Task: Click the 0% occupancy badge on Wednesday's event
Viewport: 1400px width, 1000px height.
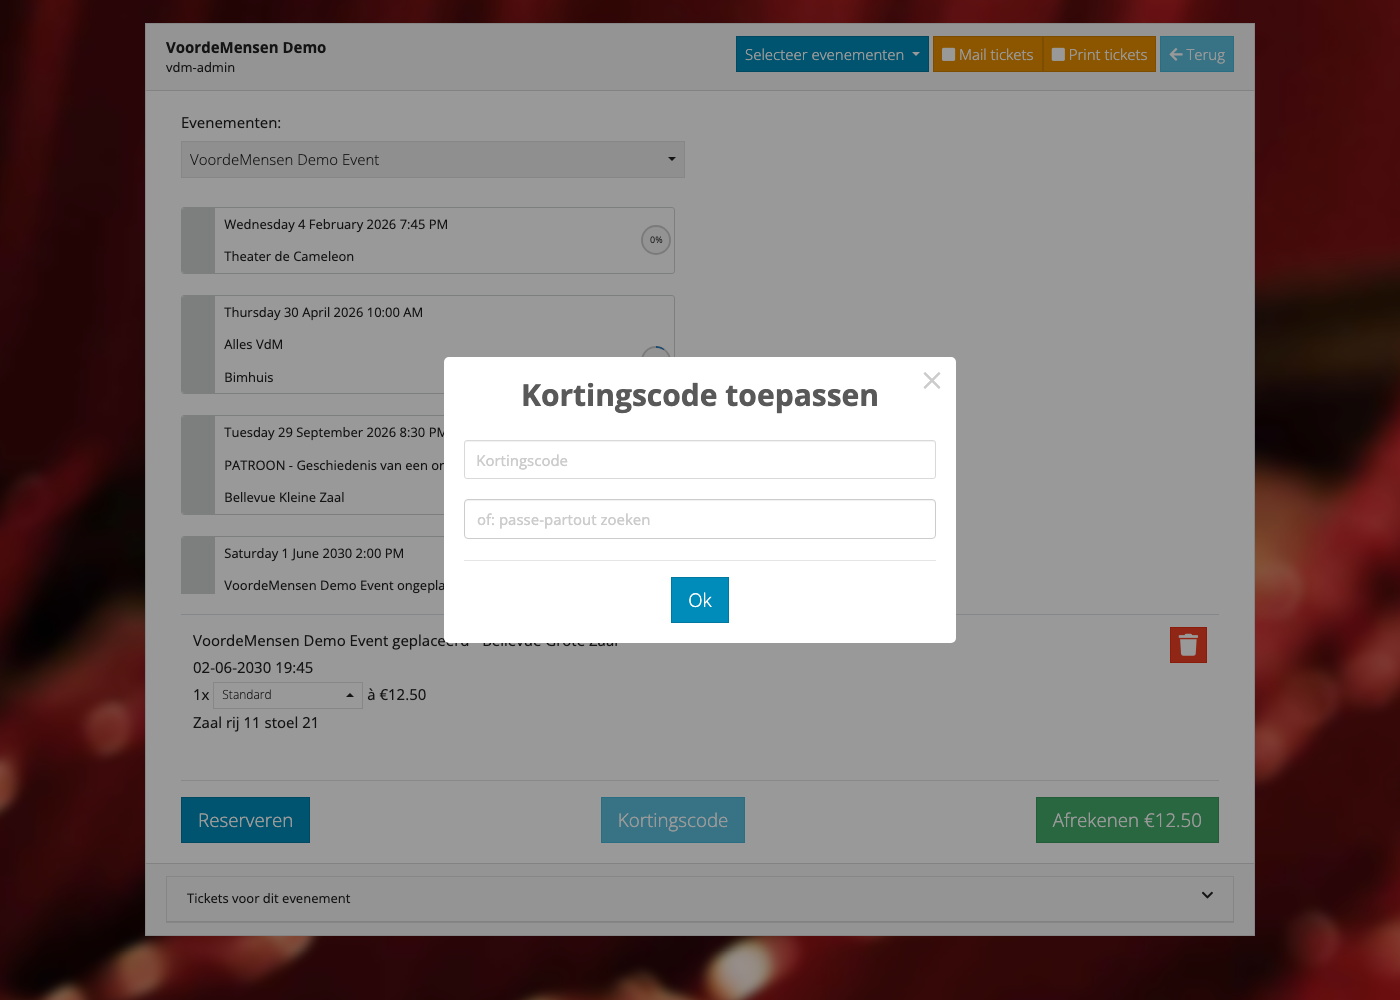Action: click(656, 240)
